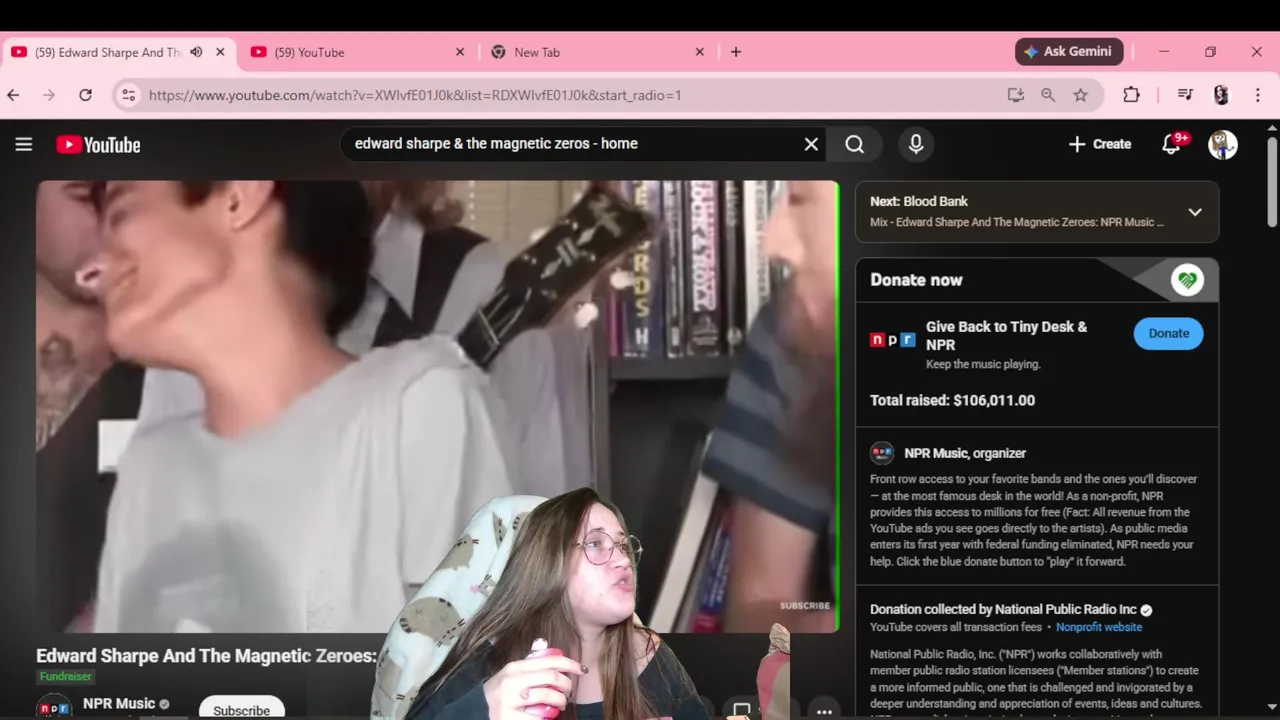Click the Fundraiser badge under title
Viewport: 1280px width, 720px height.
[66, 677]
